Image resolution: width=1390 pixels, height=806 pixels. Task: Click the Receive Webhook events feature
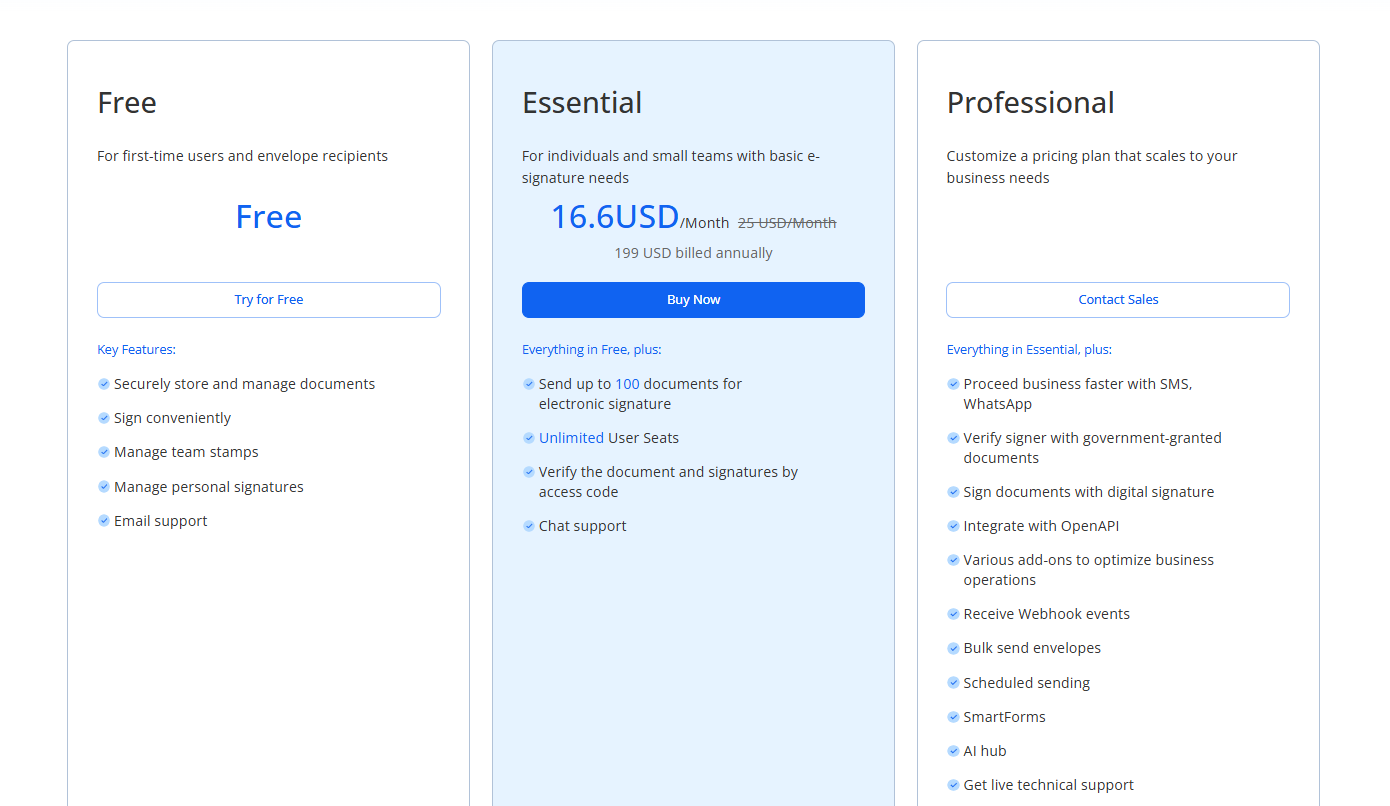tap(1046, 614)
